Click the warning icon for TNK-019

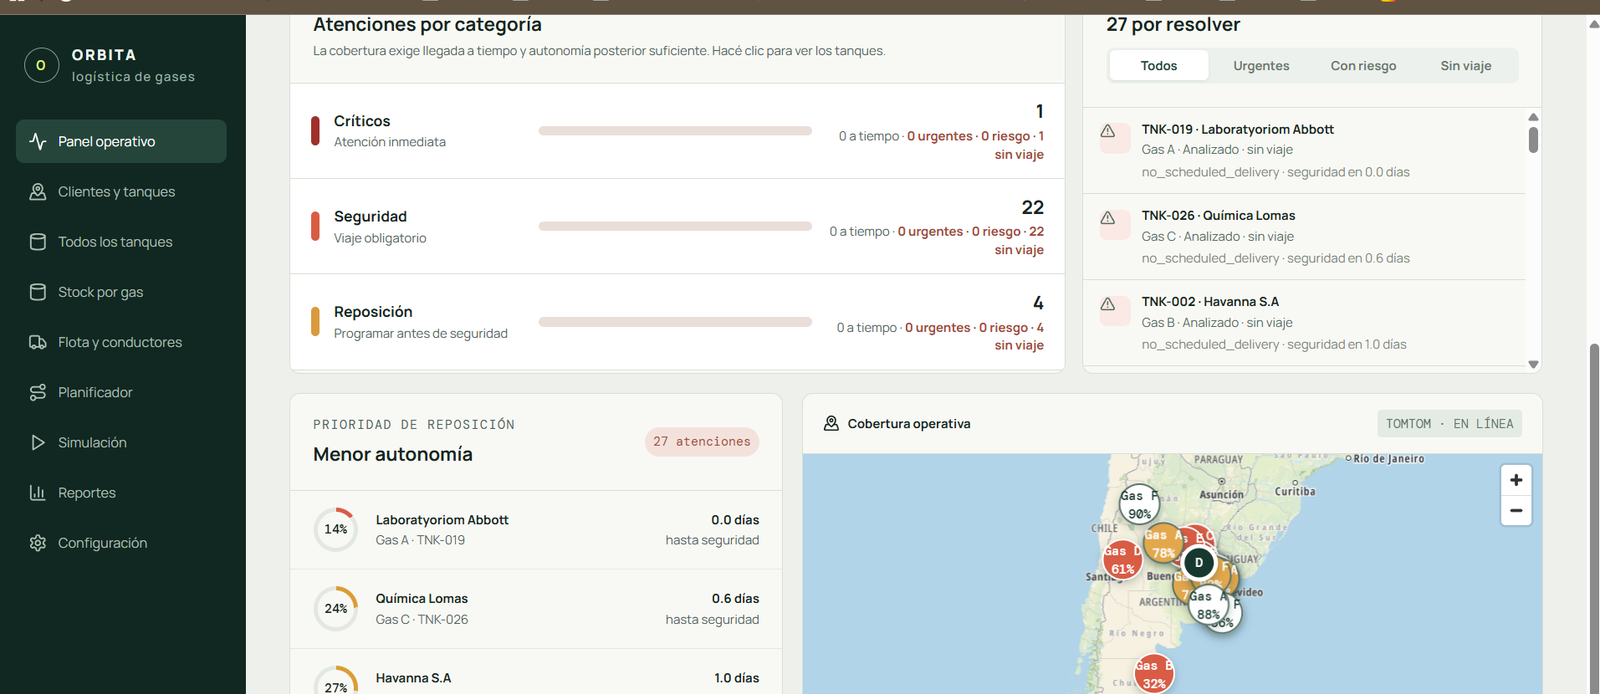(x=1108, y=132)
